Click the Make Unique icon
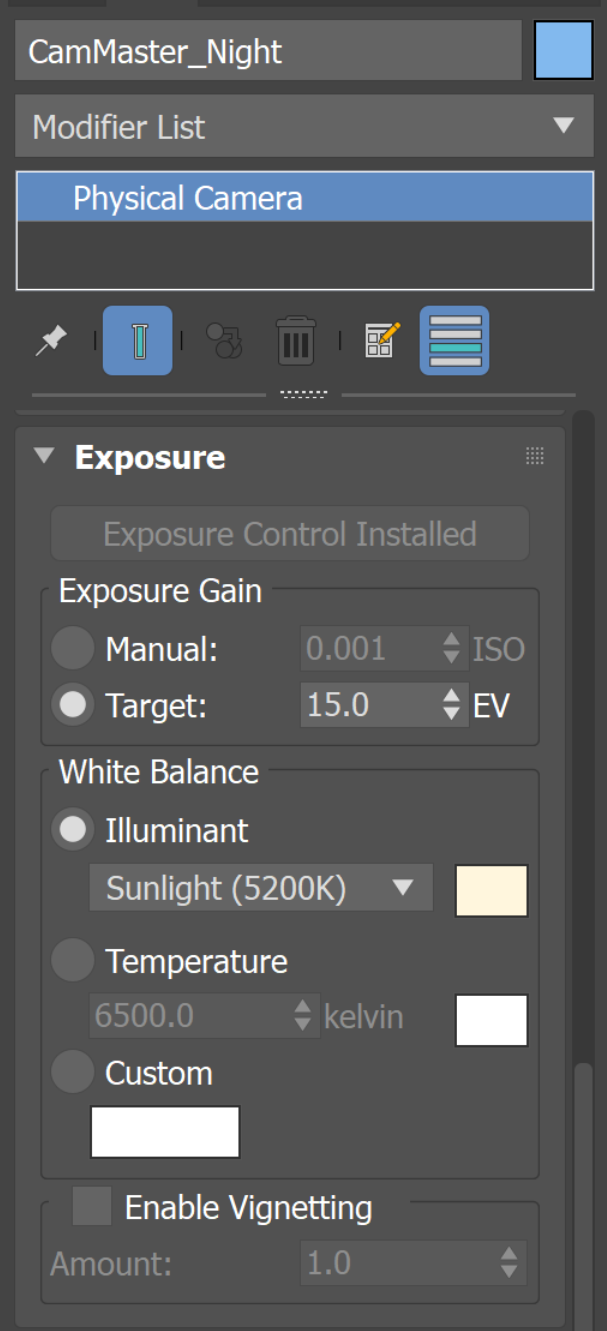This screenshot has height=1331, width=607. pyautogui.click(x=224, y=341)
